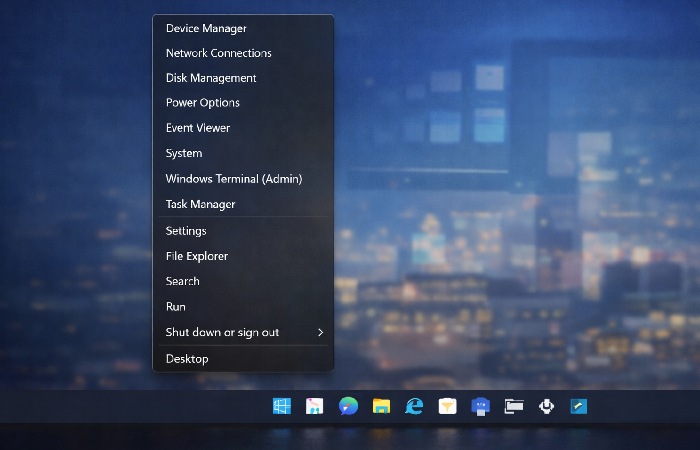Open the teal checkmark taskbar app
The width and height of the screenshot is (700, 450).
[x=579, y=406]
